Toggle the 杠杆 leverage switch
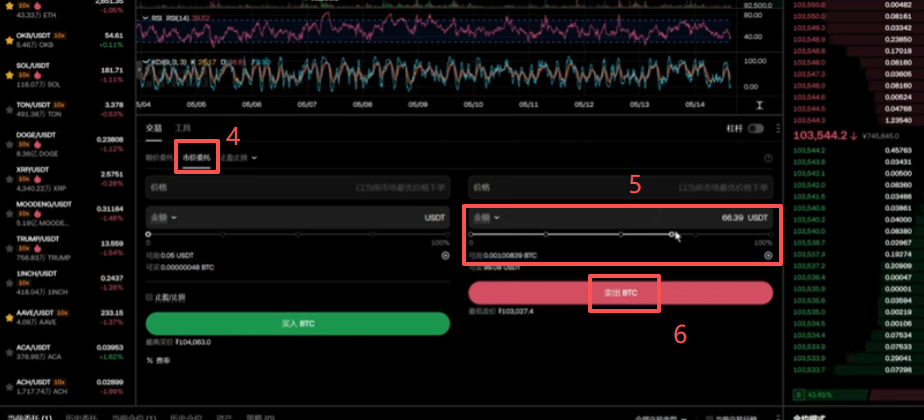 pos(755,128)
